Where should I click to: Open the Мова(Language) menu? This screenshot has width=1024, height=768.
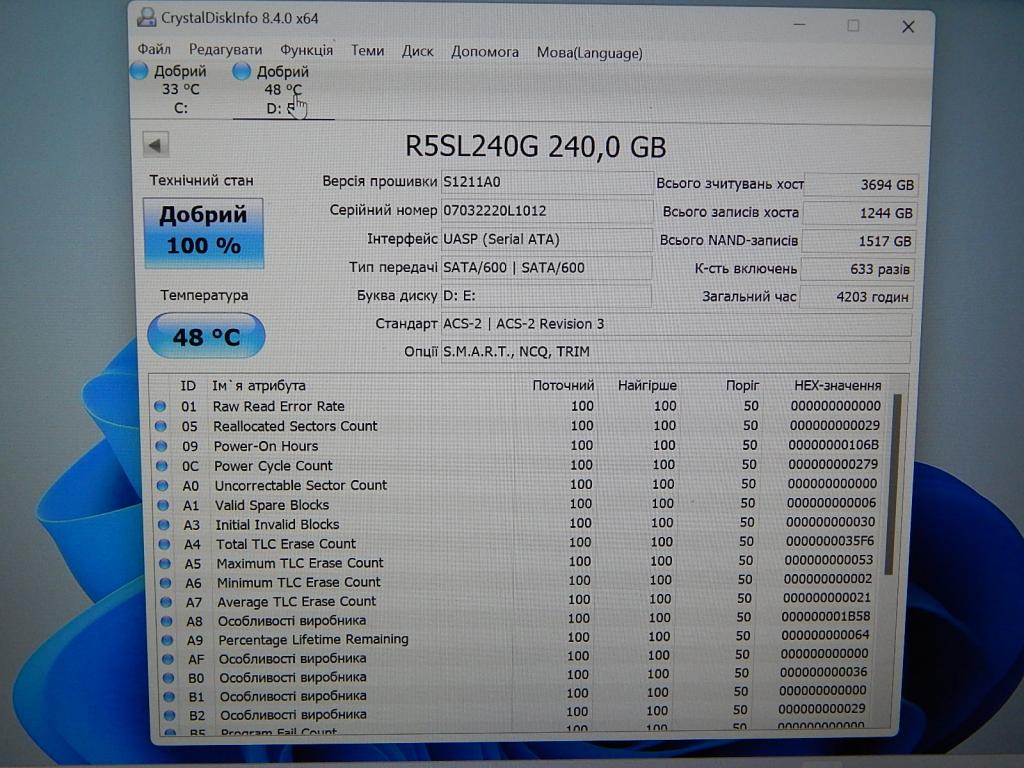pyautogui.click(x=589, y=52)
